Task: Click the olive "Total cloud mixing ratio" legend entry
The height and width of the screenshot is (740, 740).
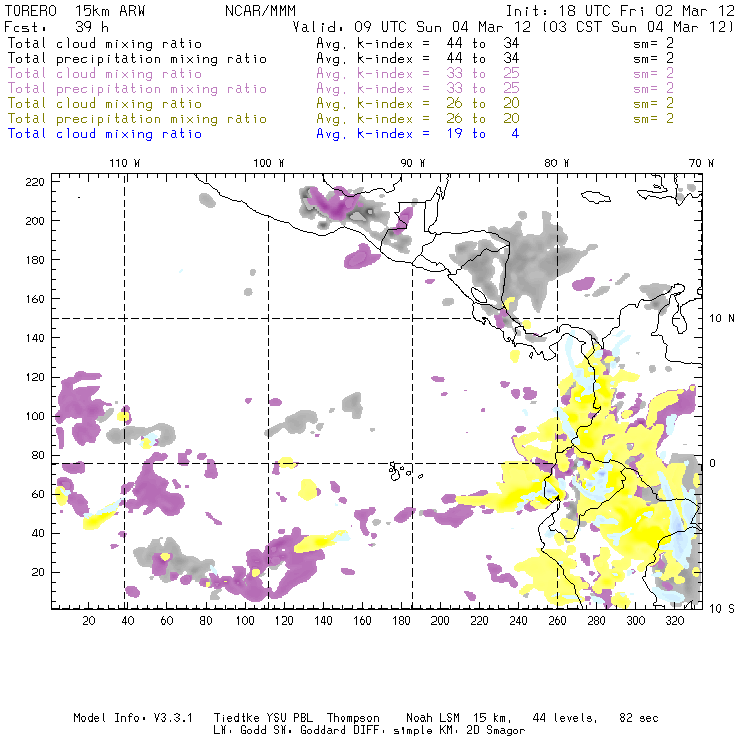Action: coord(105,104)
